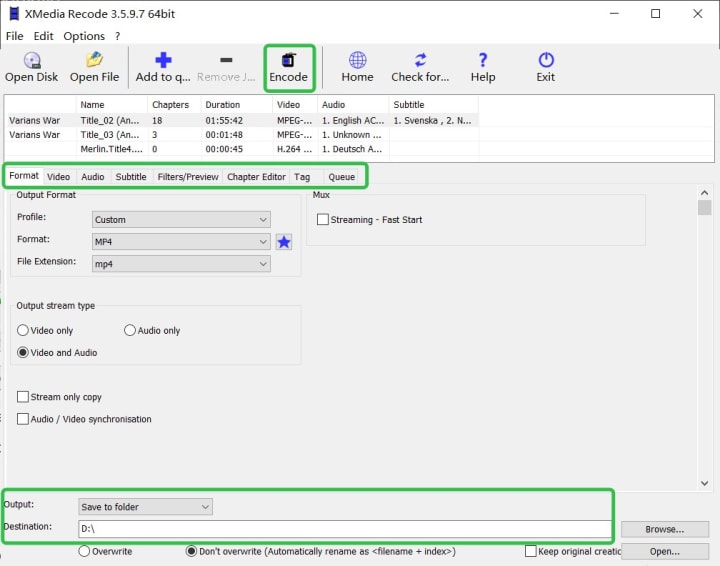Click the duration value 01:55:42

[224, 120]
